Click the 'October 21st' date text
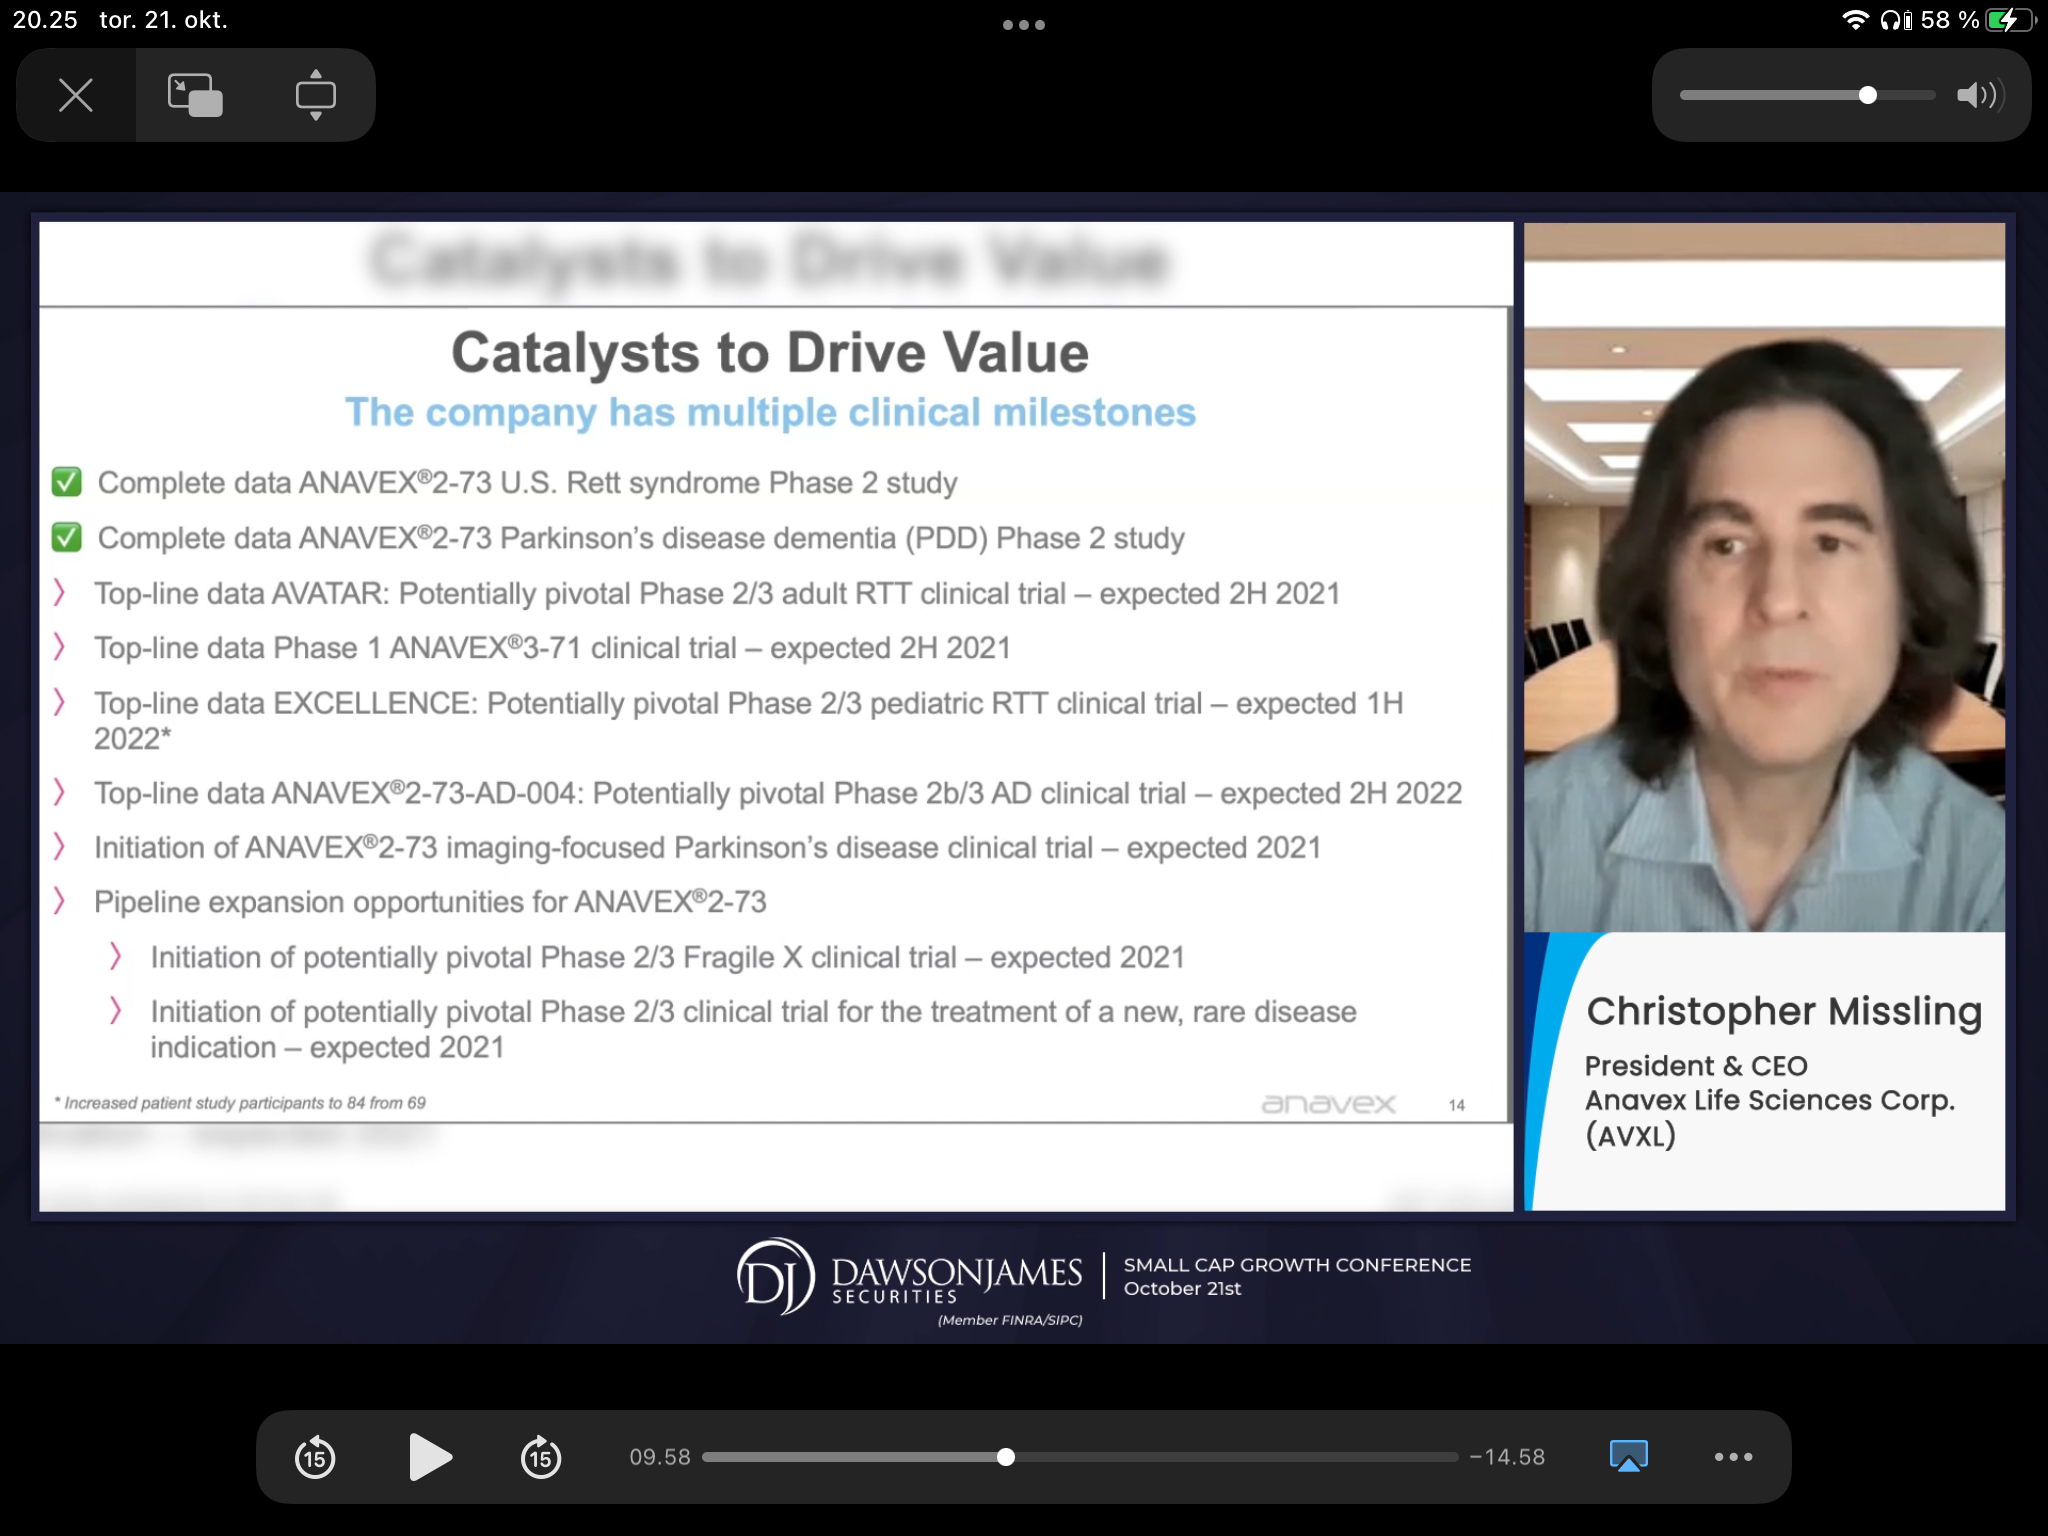 click(x=1182, y=1289)
